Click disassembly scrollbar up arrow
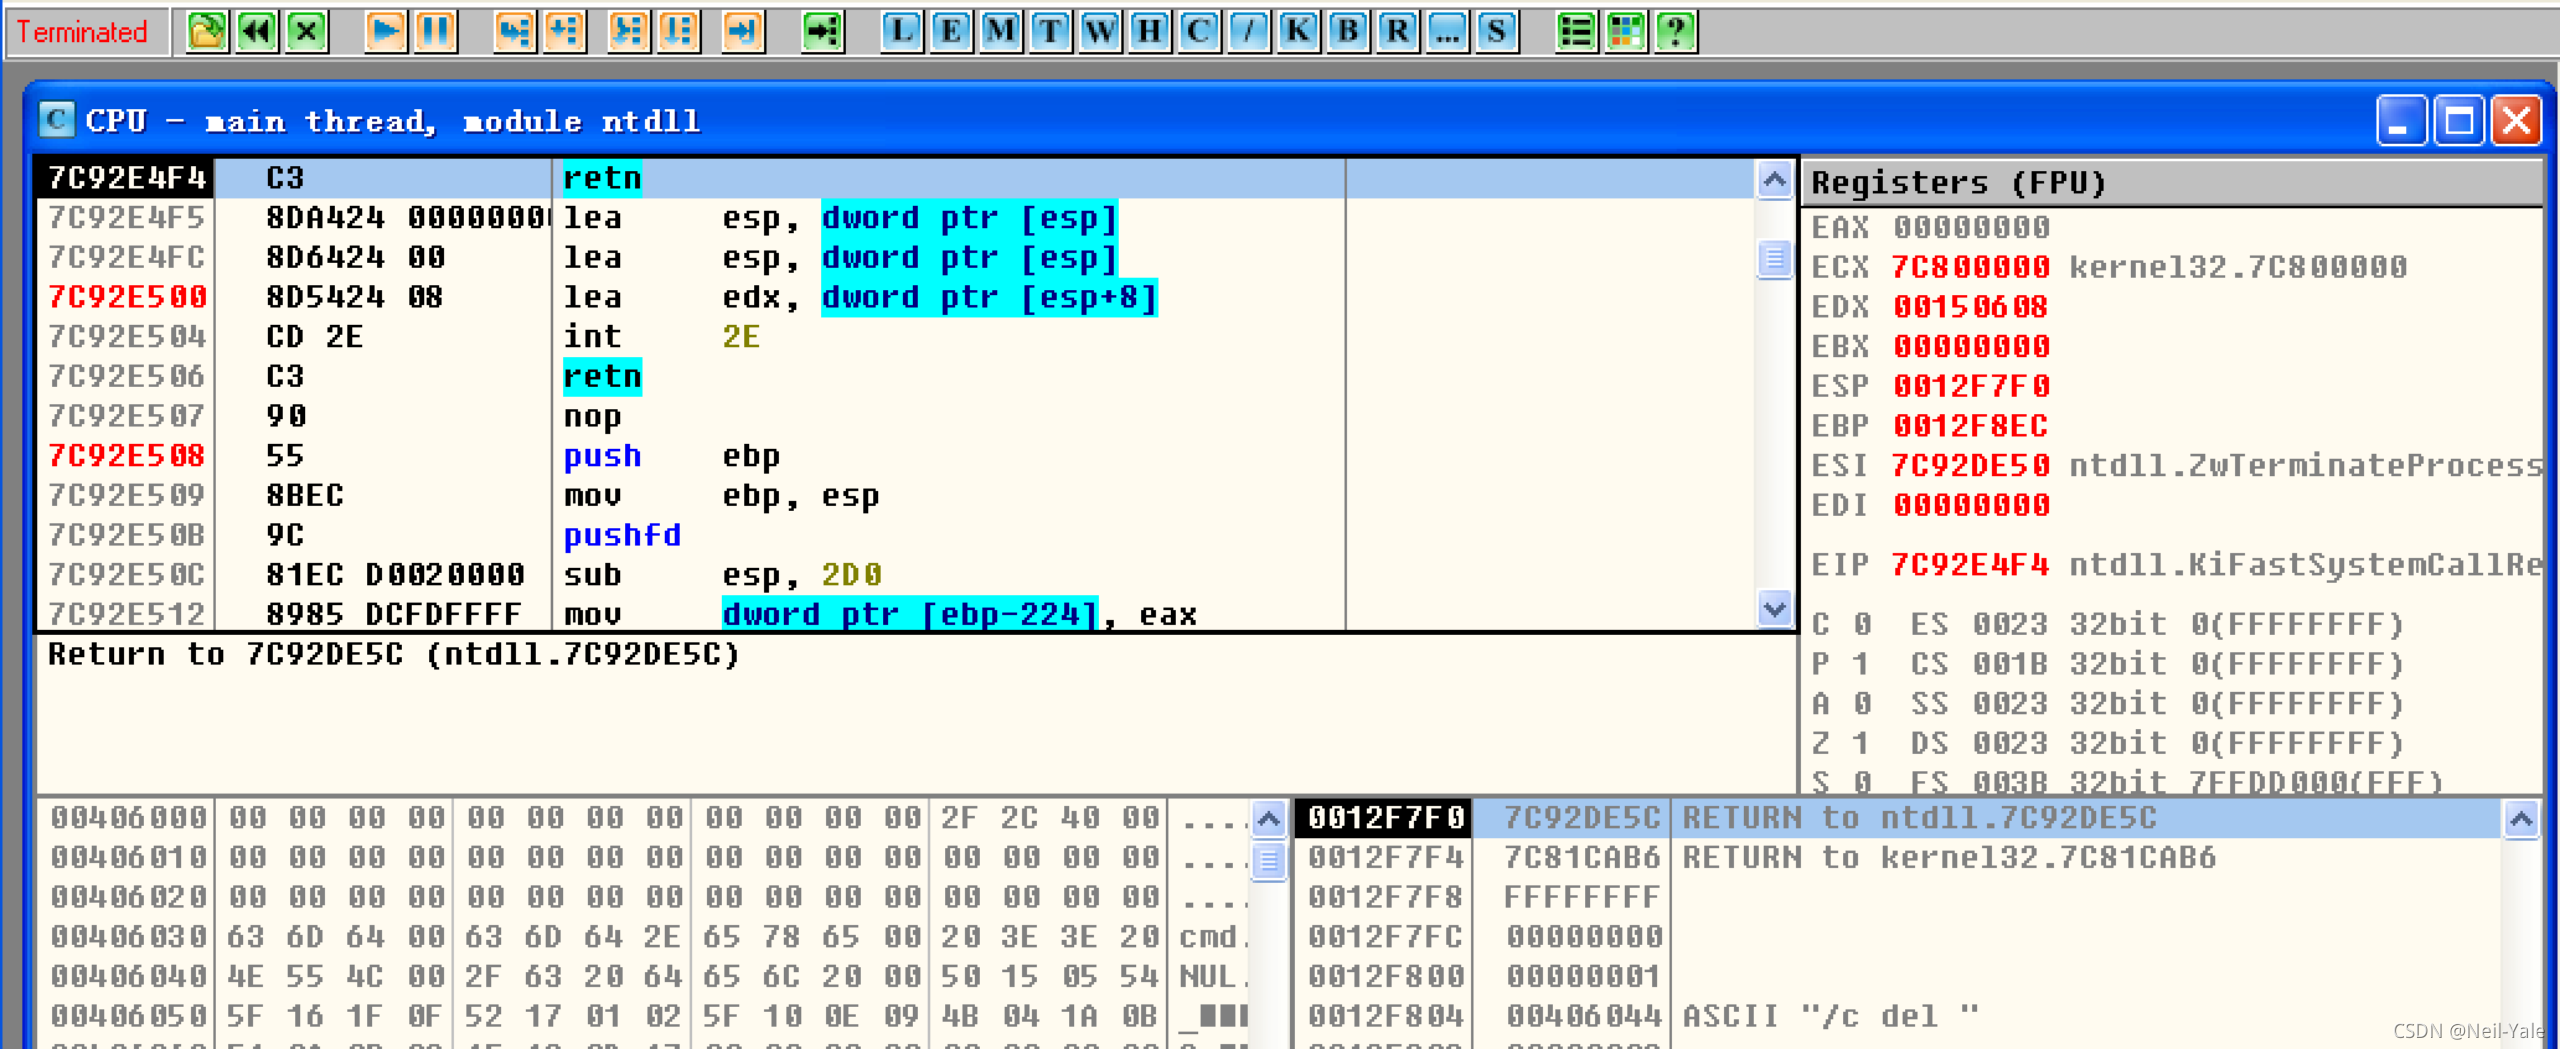This screenshot has height=1049, width=2560. [1774, 181]
